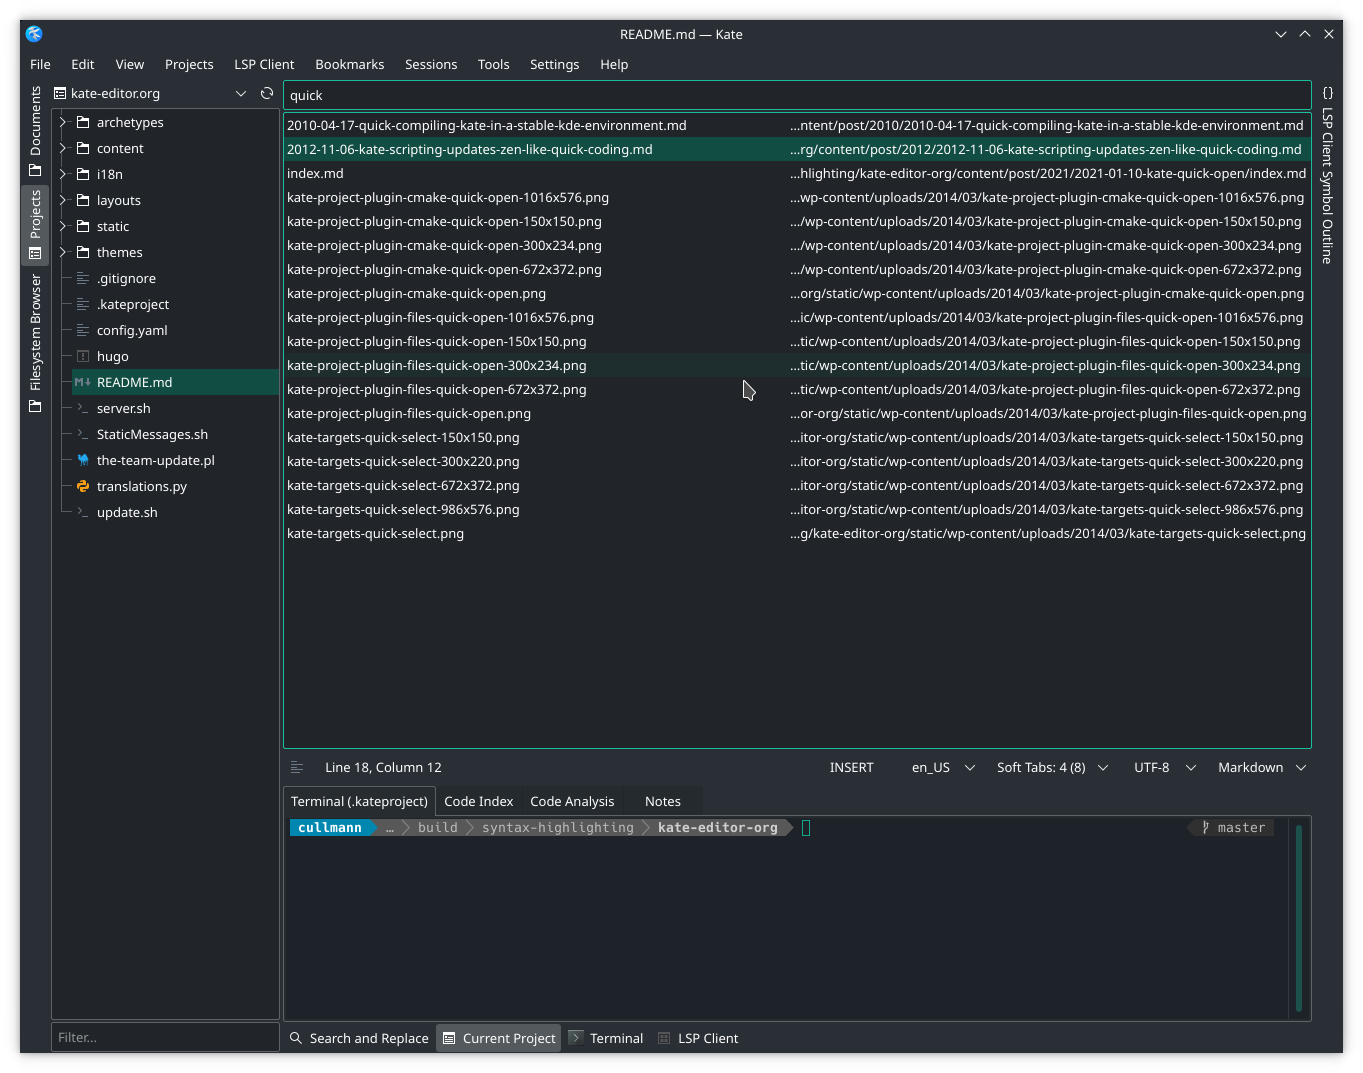The image size is (1363, 1073).
Task: Select 2010-04-17-quick-compiling-kate result
Action: coord(797,125)
